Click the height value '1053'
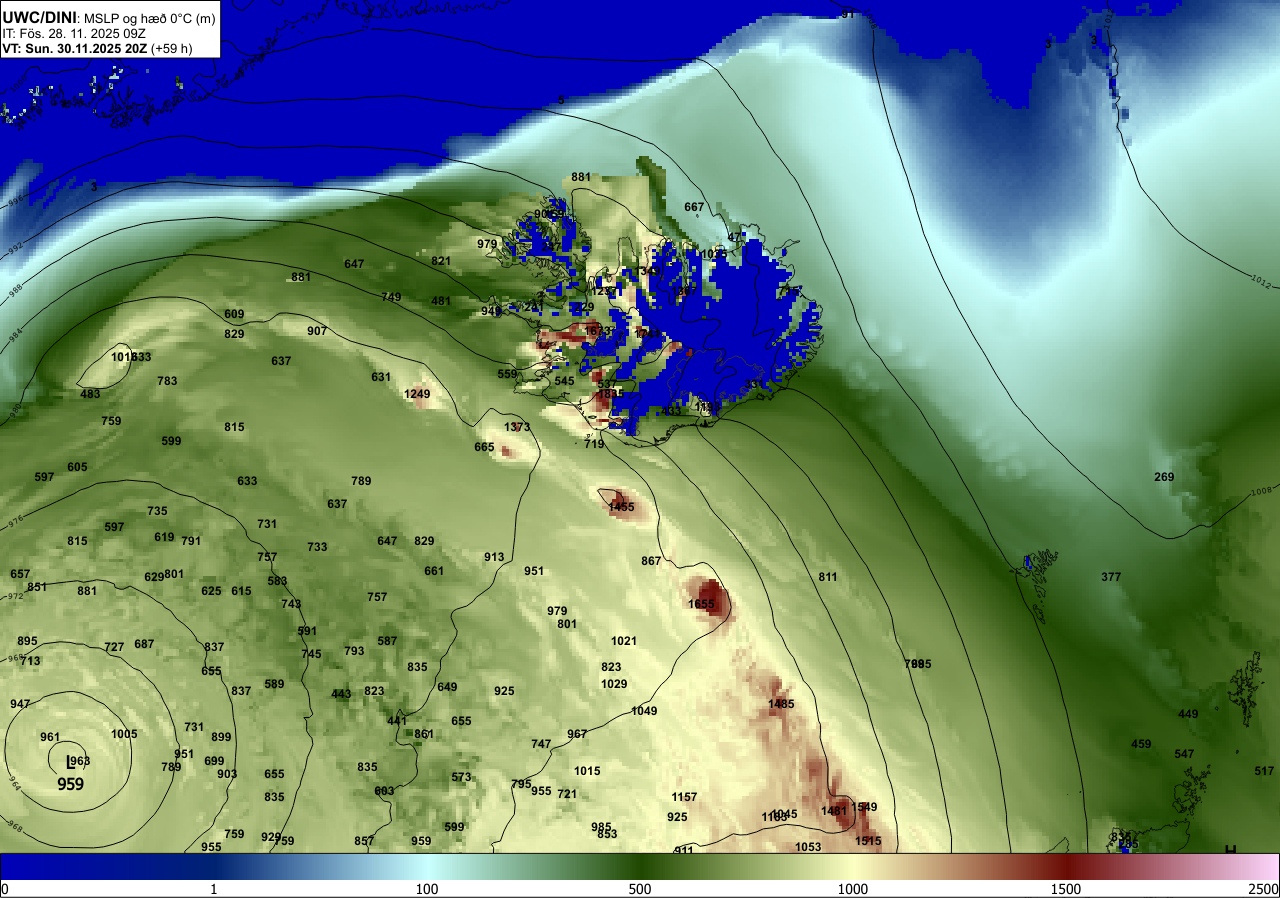Screen dimensions: 1280x898 (x=808, y=847)
